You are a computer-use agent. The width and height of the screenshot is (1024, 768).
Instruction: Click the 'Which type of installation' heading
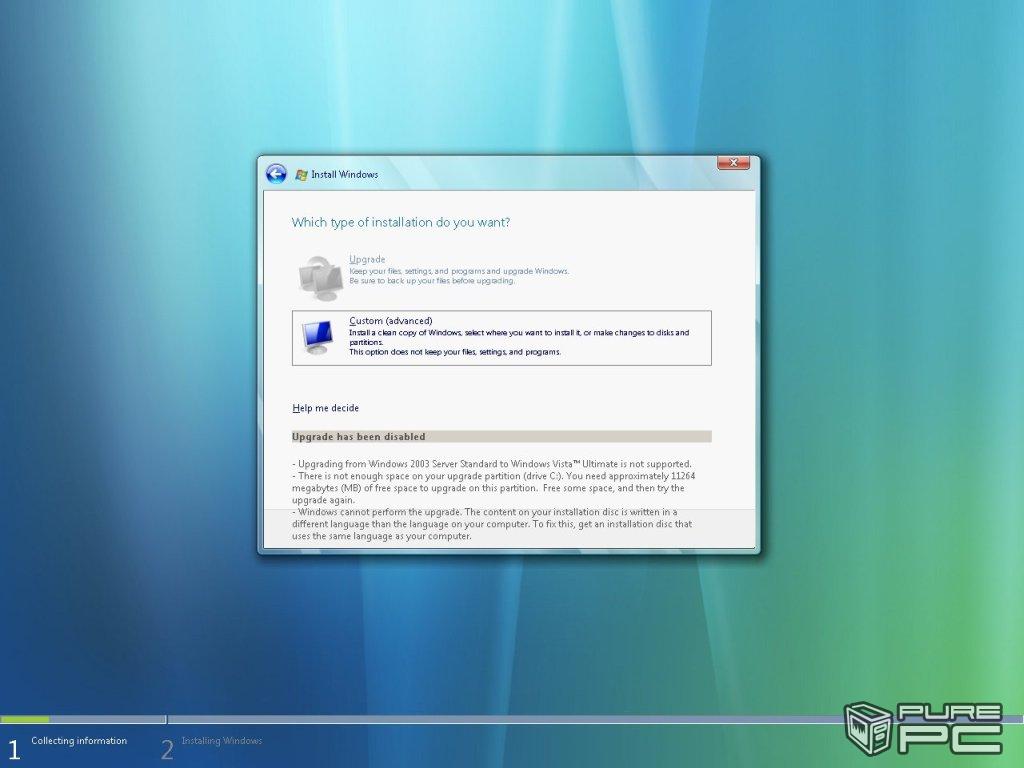pyautogui.click(x=407, y=222)
